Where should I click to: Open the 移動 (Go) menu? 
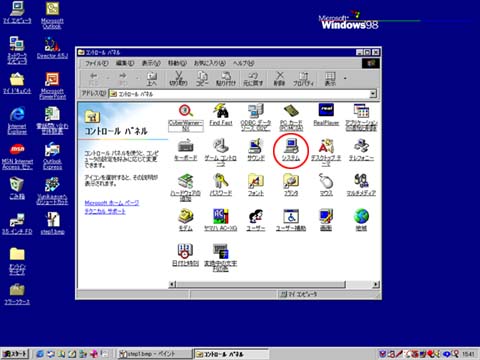[x=177, y=63]
